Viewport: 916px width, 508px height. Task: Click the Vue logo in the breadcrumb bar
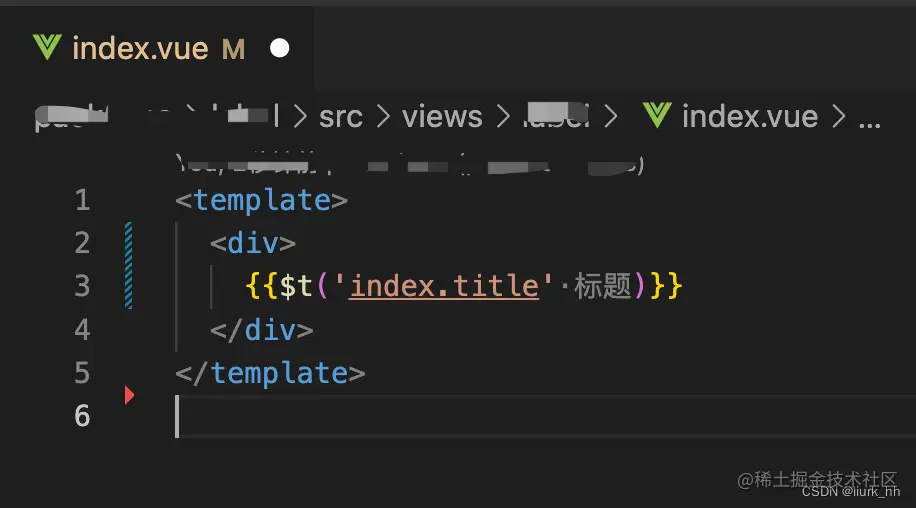tap(656, 116)
